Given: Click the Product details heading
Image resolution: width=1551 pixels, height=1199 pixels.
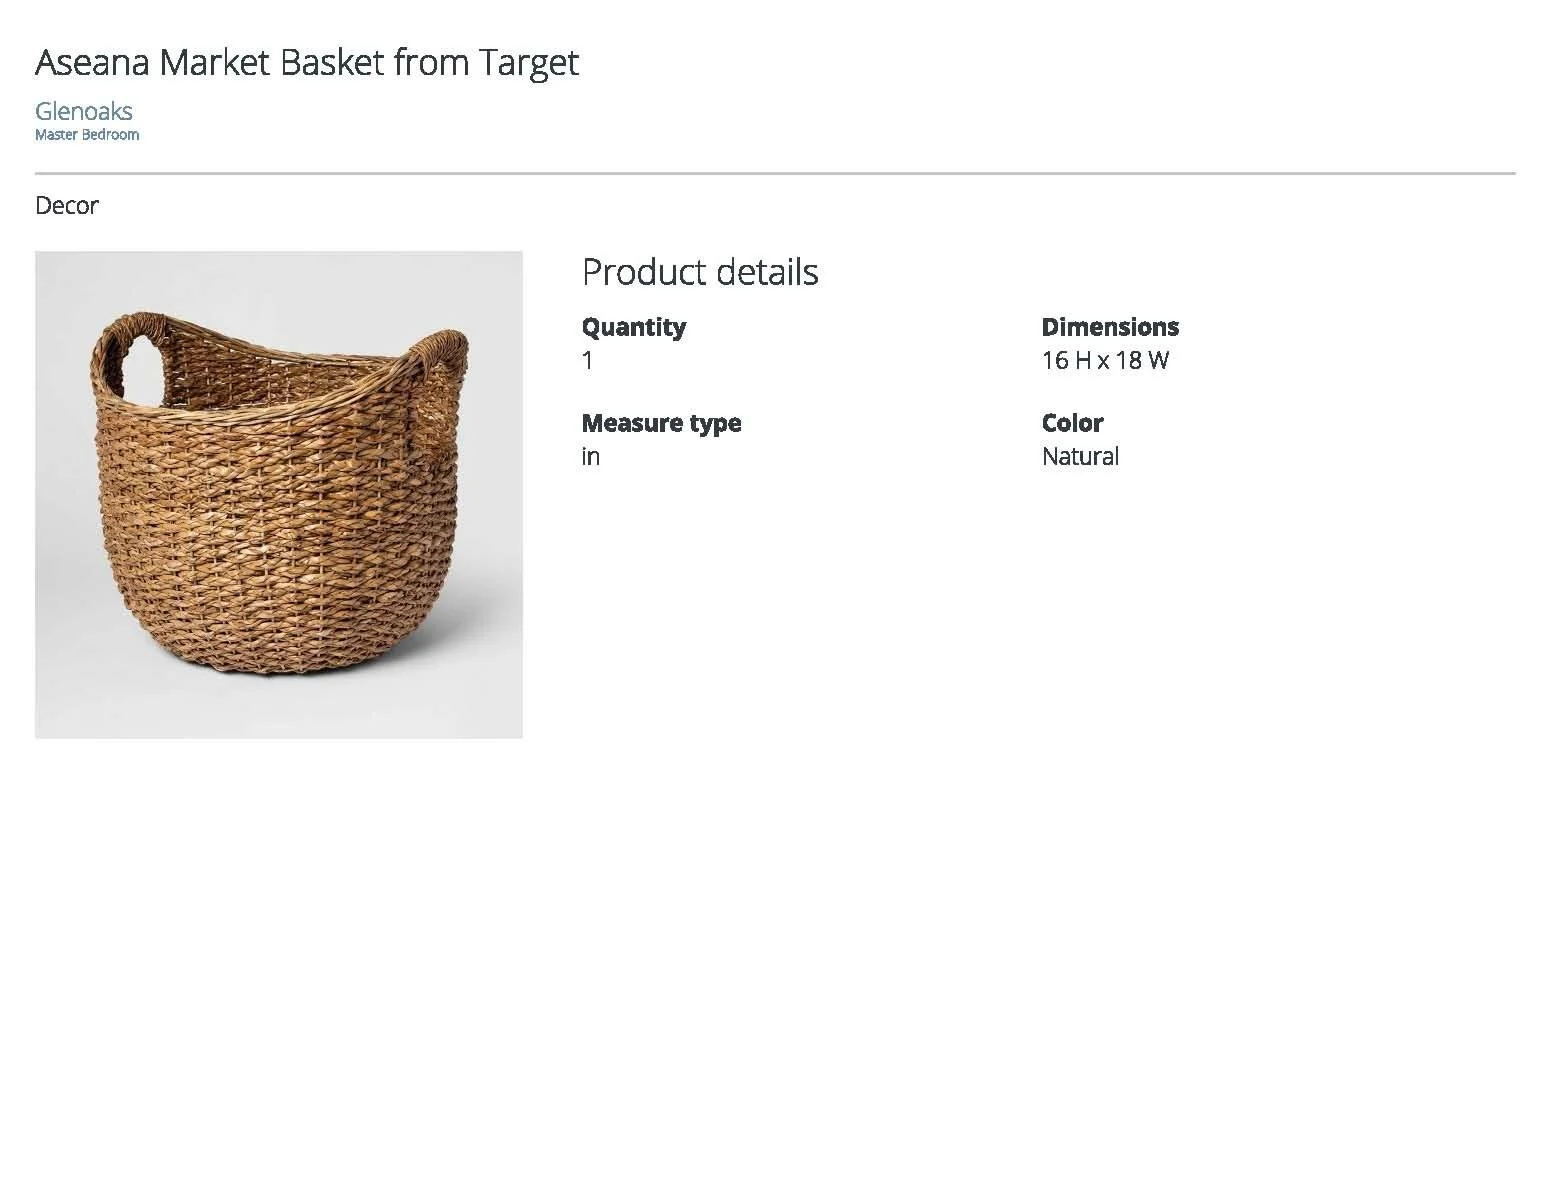Looking at the screenshot, I should pos(699,272).
